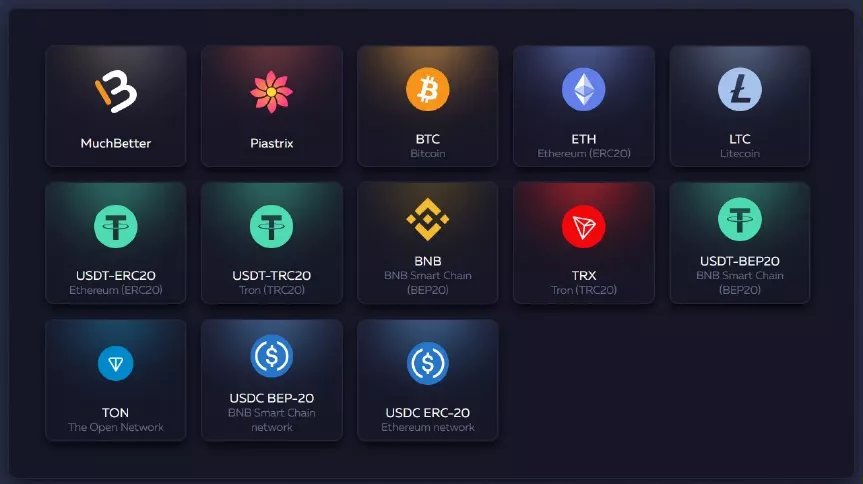This screenshot has width=863, height=484.
Task: Click the USDC BEP-20 dollar icon
Action: tap(271, 356)
